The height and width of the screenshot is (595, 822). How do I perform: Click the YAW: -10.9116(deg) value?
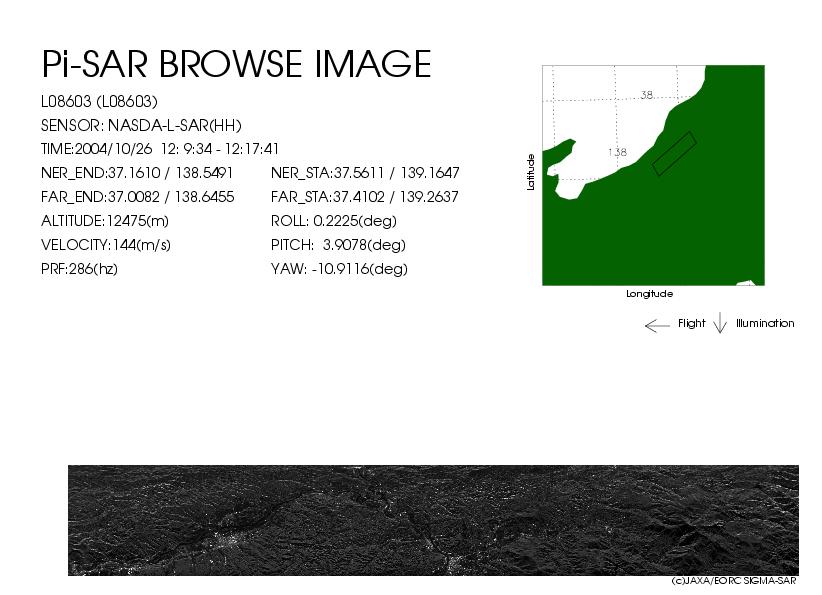339,269
